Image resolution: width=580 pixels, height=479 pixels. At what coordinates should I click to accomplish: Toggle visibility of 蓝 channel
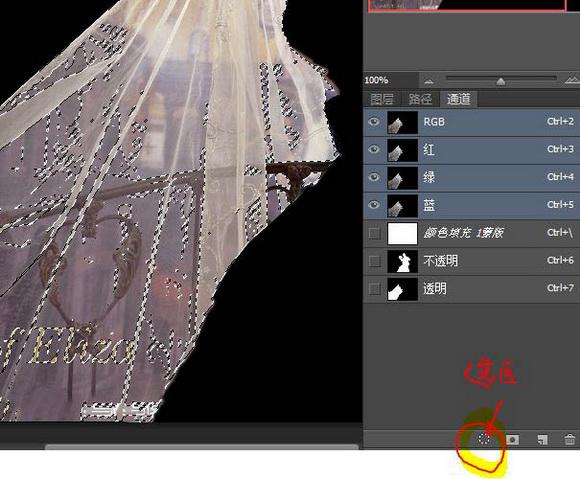click(374, 205)
